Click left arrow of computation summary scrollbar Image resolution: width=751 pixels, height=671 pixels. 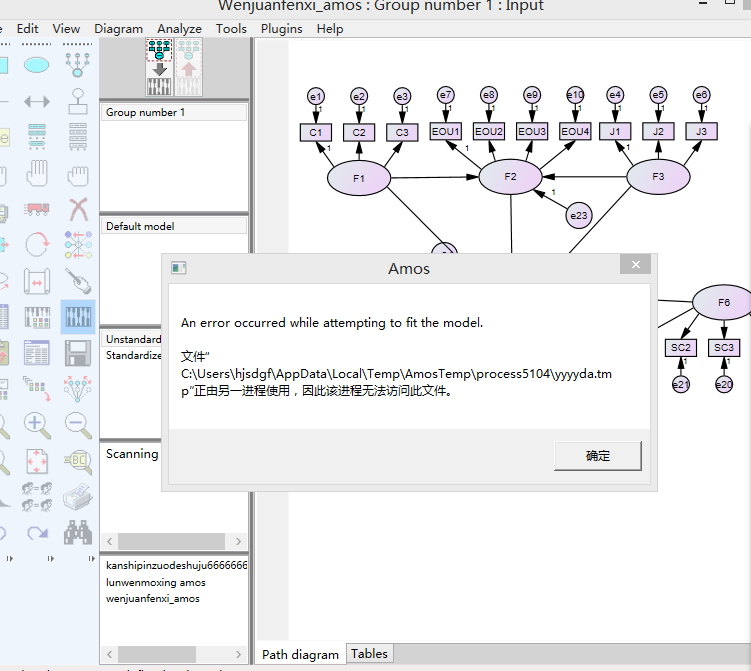point(110,542)
